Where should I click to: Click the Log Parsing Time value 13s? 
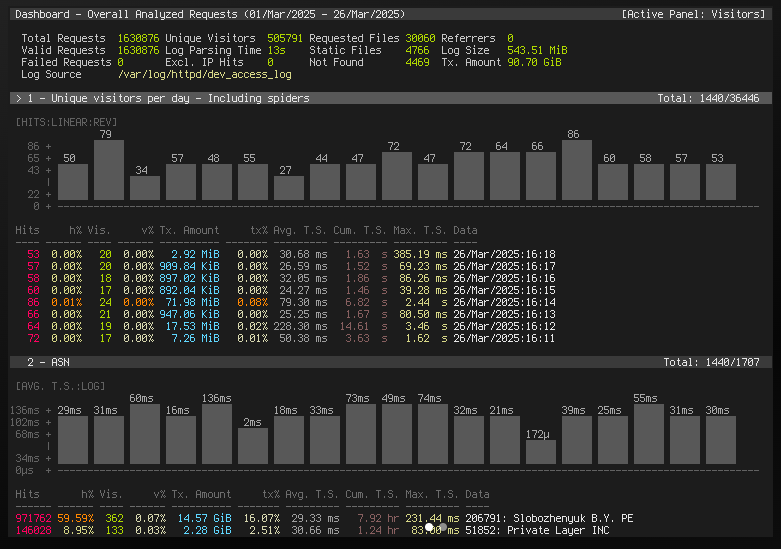(276, 50)
